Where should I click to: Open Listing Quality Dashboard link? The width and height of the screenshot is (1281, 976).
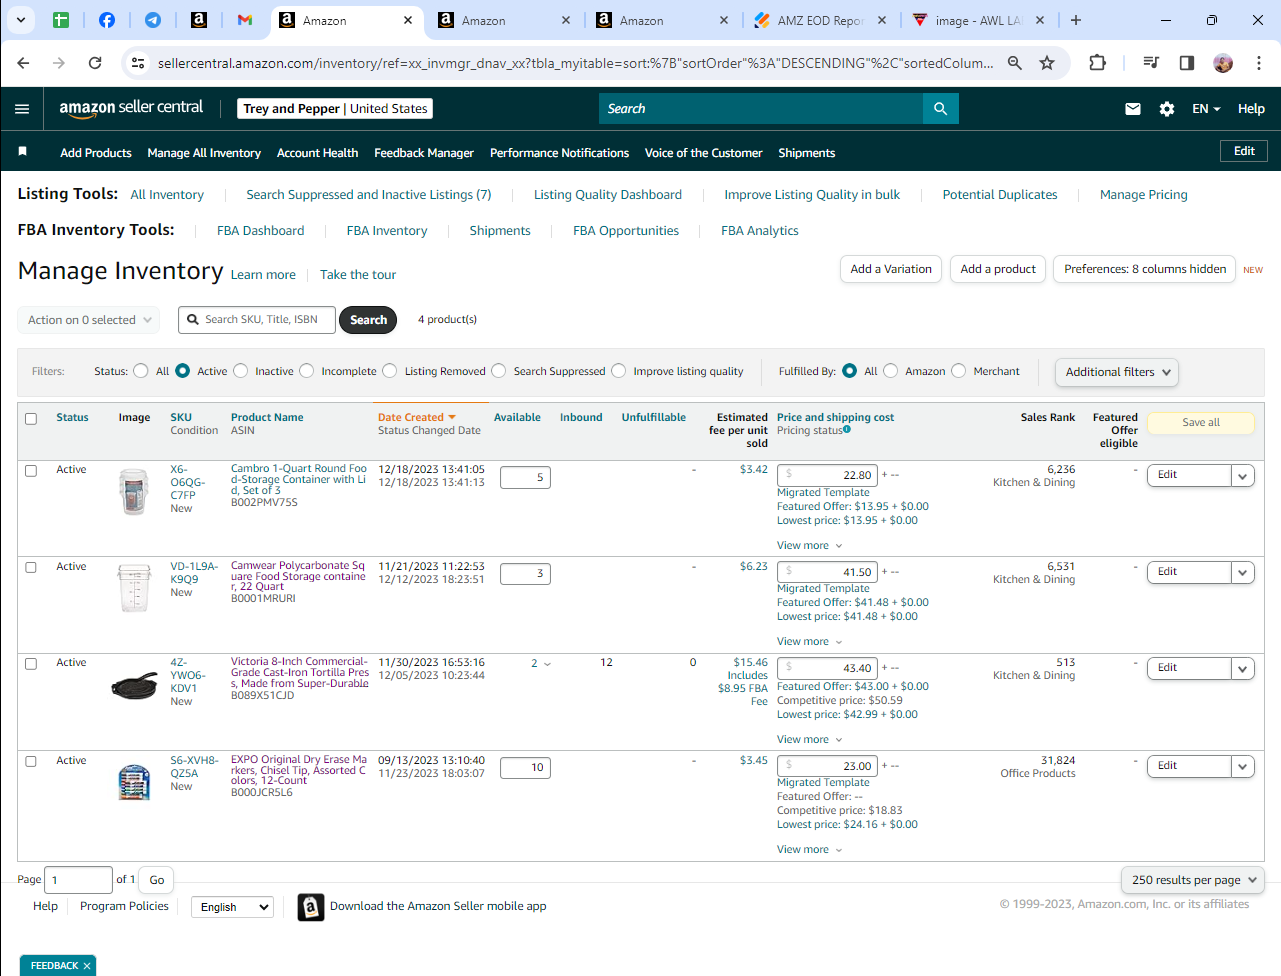tap(608, 195)
